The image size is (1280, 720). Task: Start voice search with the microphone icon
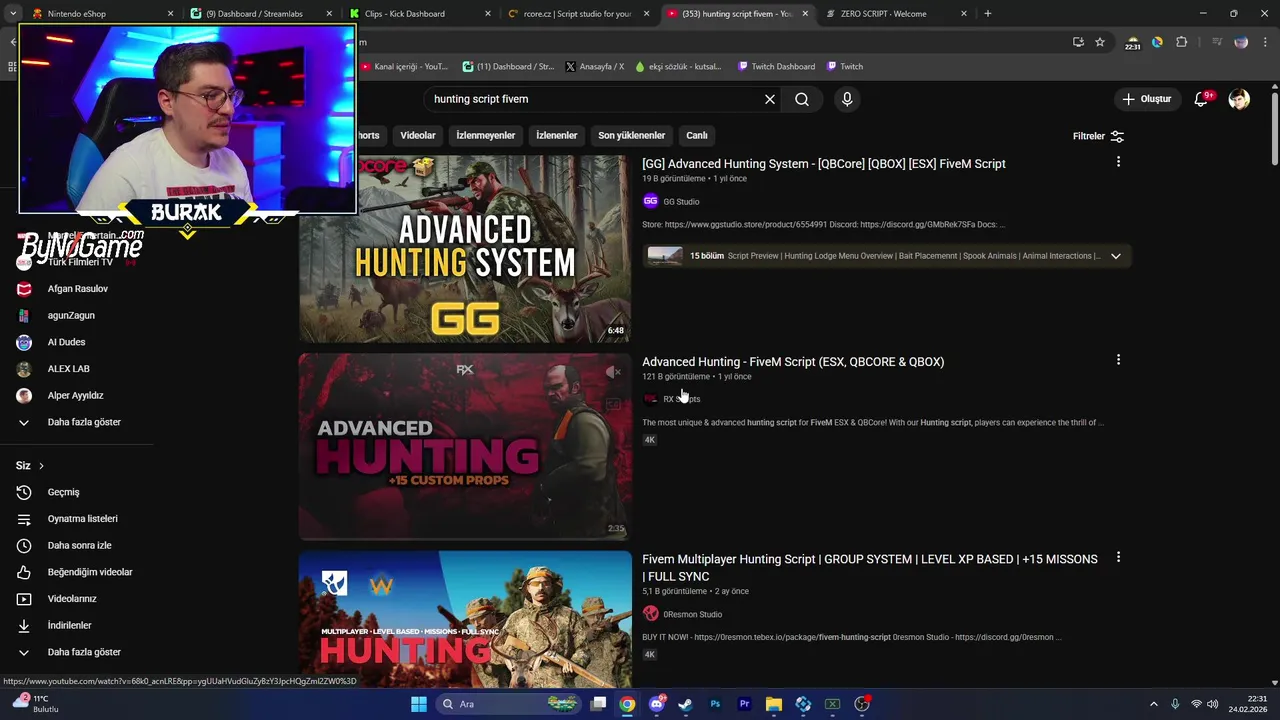coord(847,99)
